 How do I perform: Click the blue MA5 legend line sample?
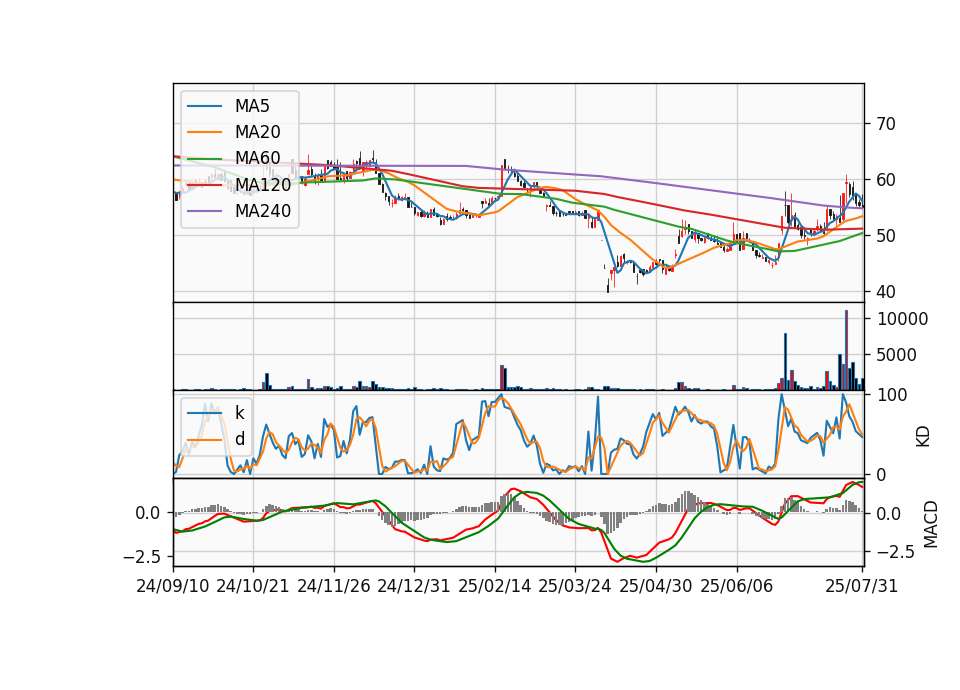pos(204,107)
